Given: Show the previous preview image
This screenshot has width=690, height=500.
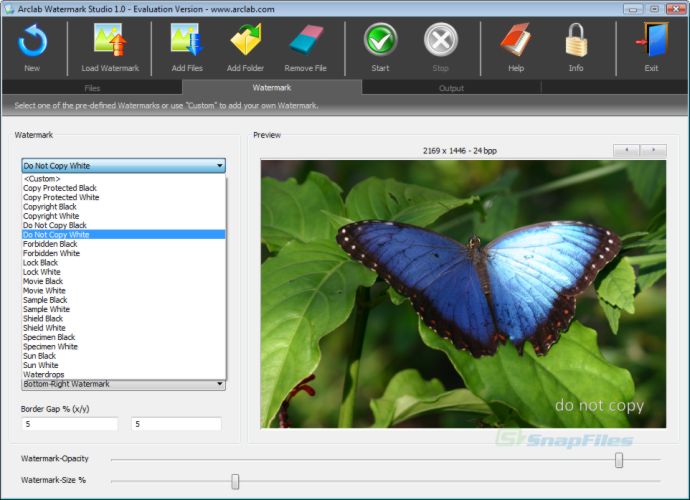Looking at the screenshot, I should (x=627, y=151).
